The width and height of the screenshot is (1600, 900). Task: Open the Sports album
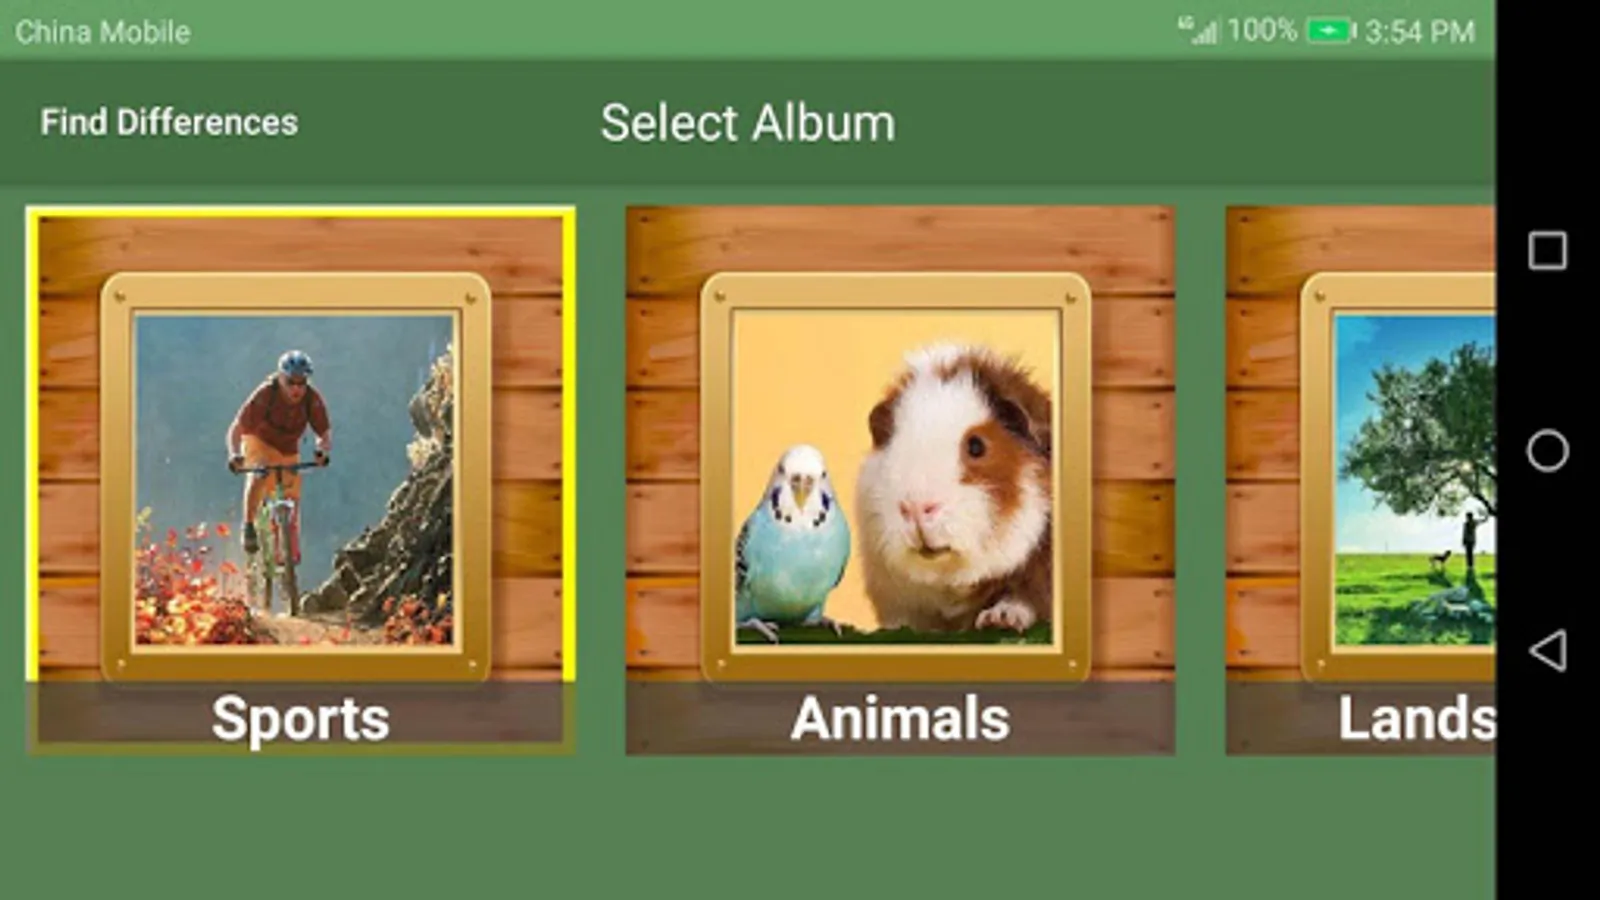click(300, 480)
